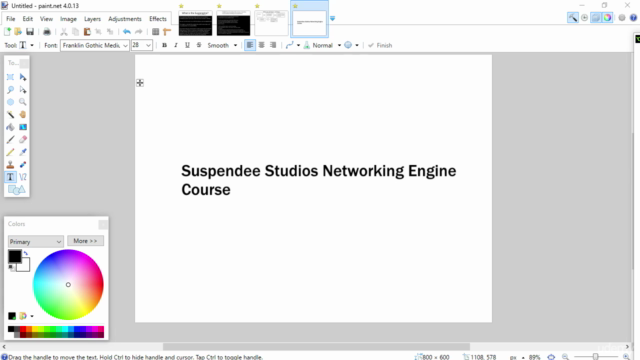This screenshot has height=360, width=640.
Task: Select the Paintbrush tool
Action: coord(11,140)
